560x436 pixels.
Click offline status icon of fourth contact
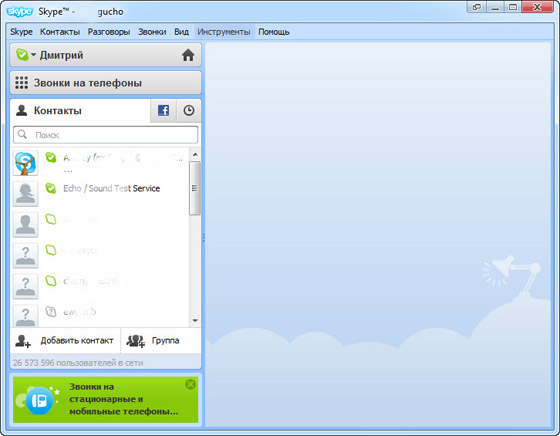[x=51, y=250]
